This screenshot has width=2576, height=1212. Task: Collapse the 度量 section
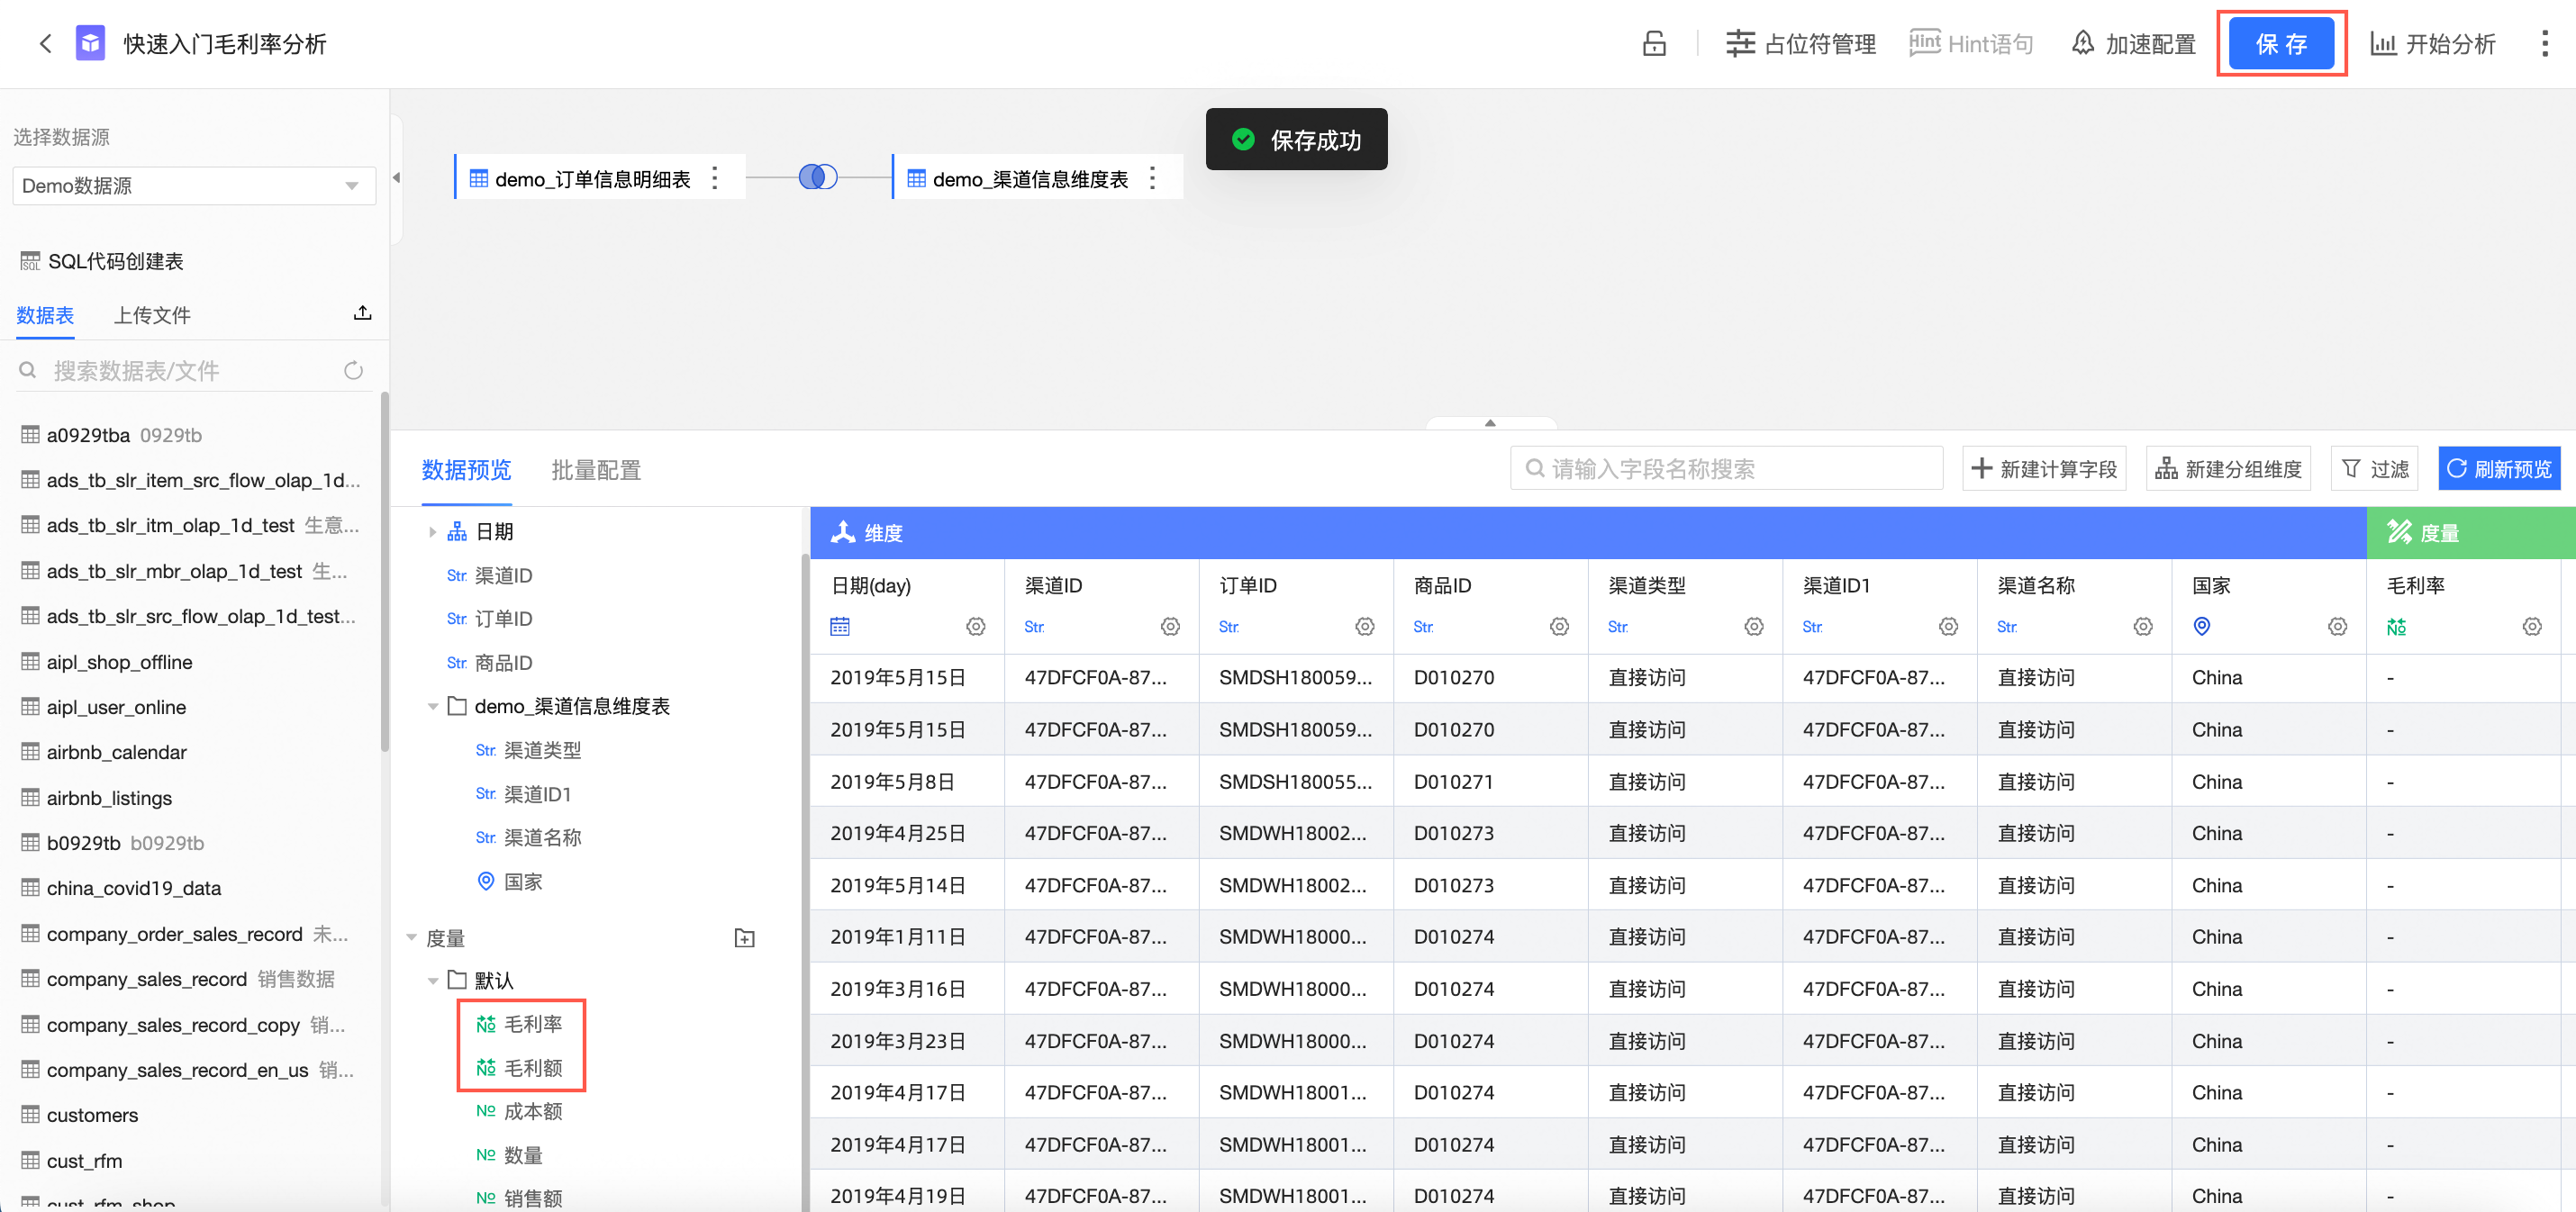tap(411, 937)
